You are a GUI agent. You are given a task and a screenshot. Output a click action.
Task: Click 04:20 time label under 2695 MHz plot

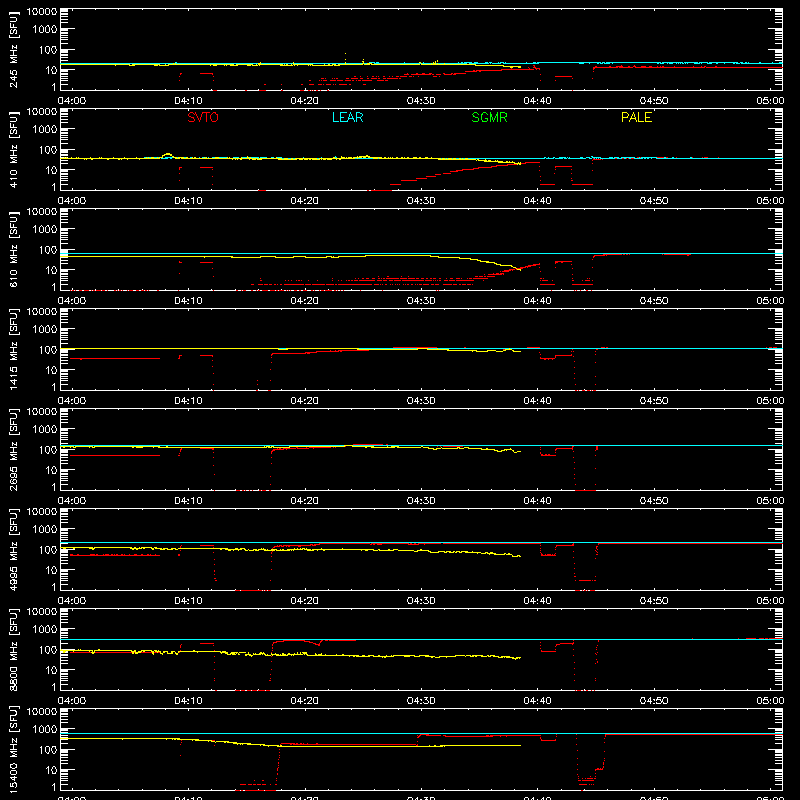pos(305,501)
